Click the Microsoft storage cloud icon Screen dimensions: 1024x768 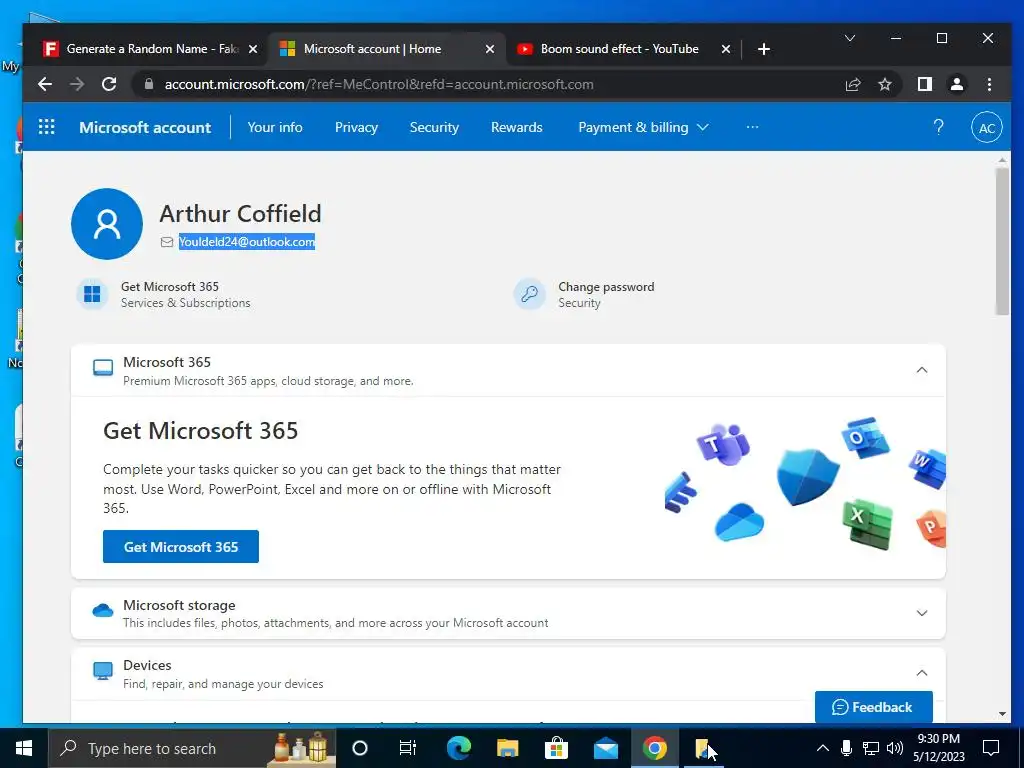[x=103, y=611]
